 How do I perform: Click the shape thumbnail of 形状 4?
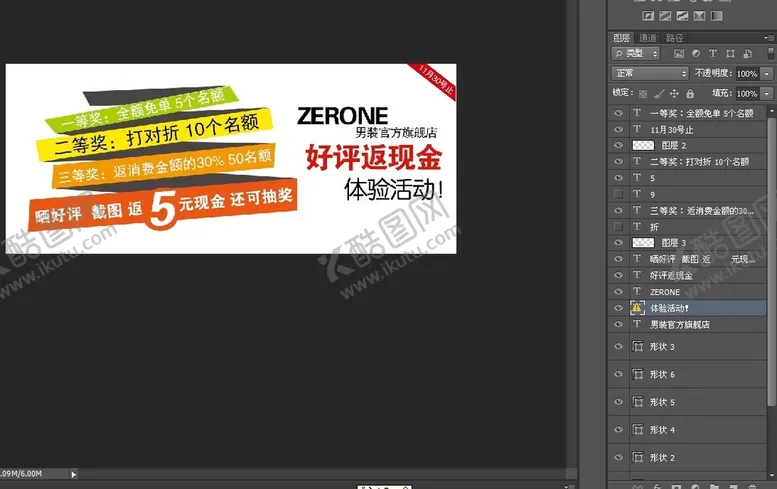point(638,430)
